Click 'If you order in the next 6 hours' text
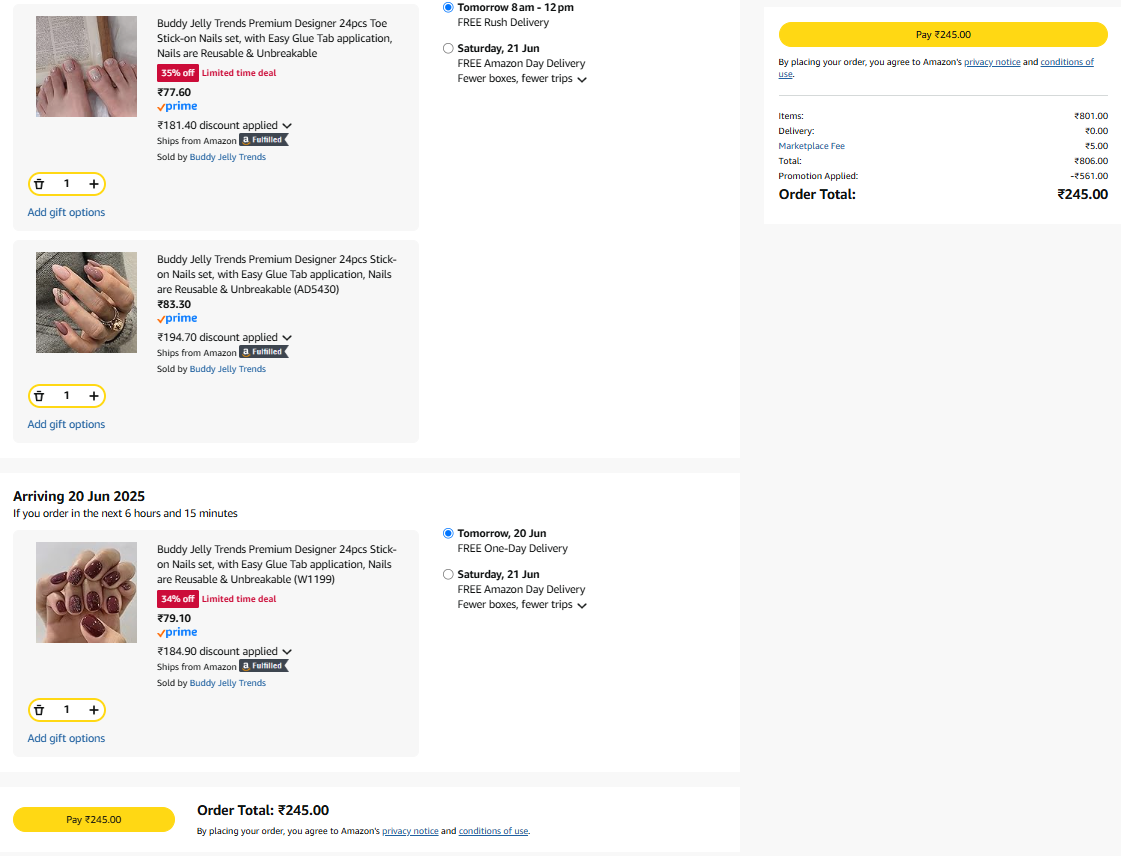This screenshot has width=1121, height=856. (x=125, y=513)
